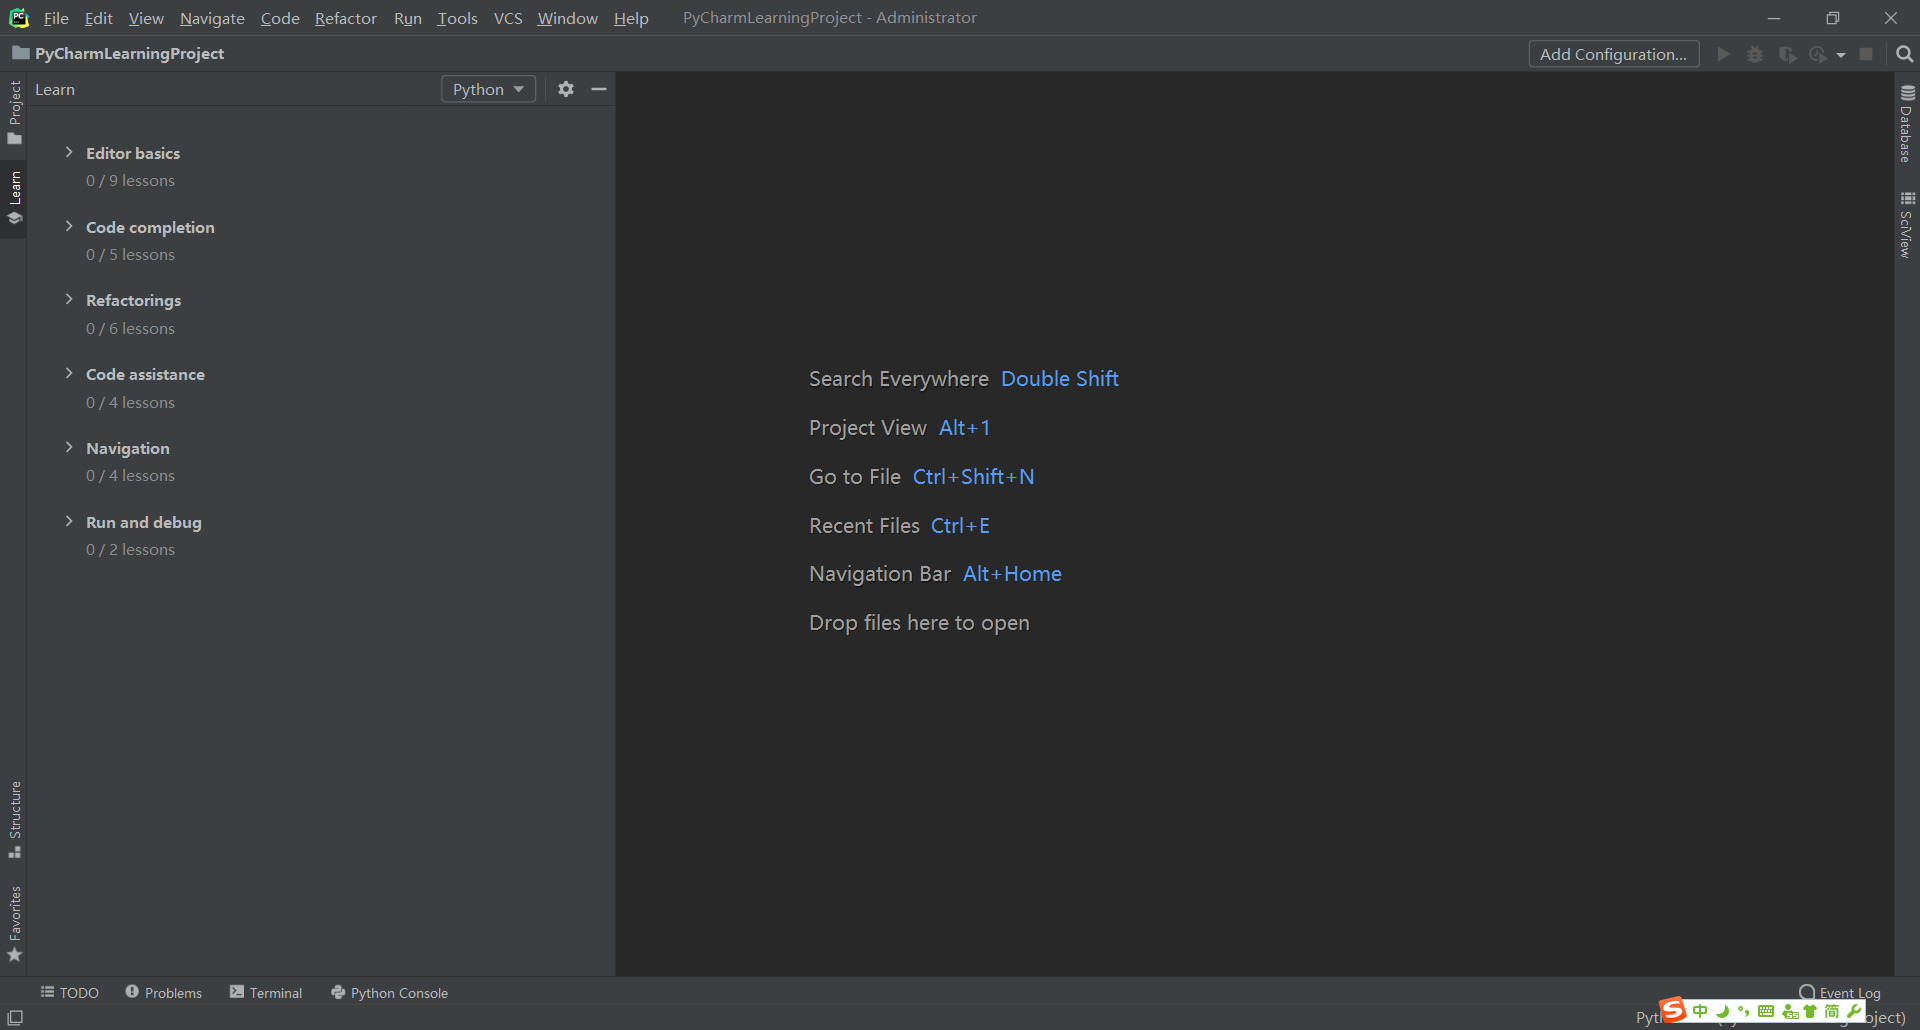Toggle Sogou half/full-width moon button
1920x1030 pixels.
(1723, 1011)
